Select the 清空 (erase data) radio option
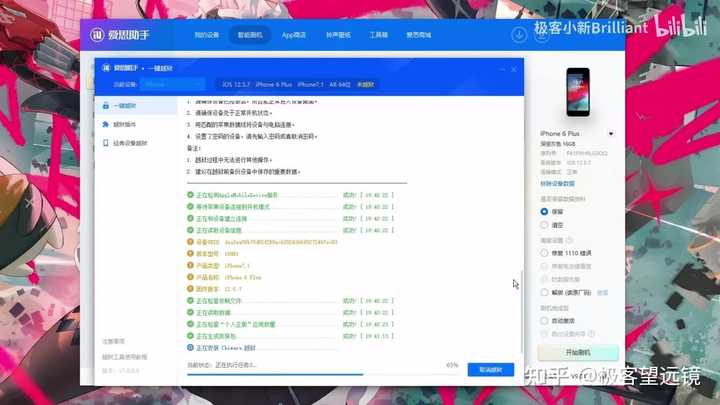This screenshot has height=405, width=720. 544,225
